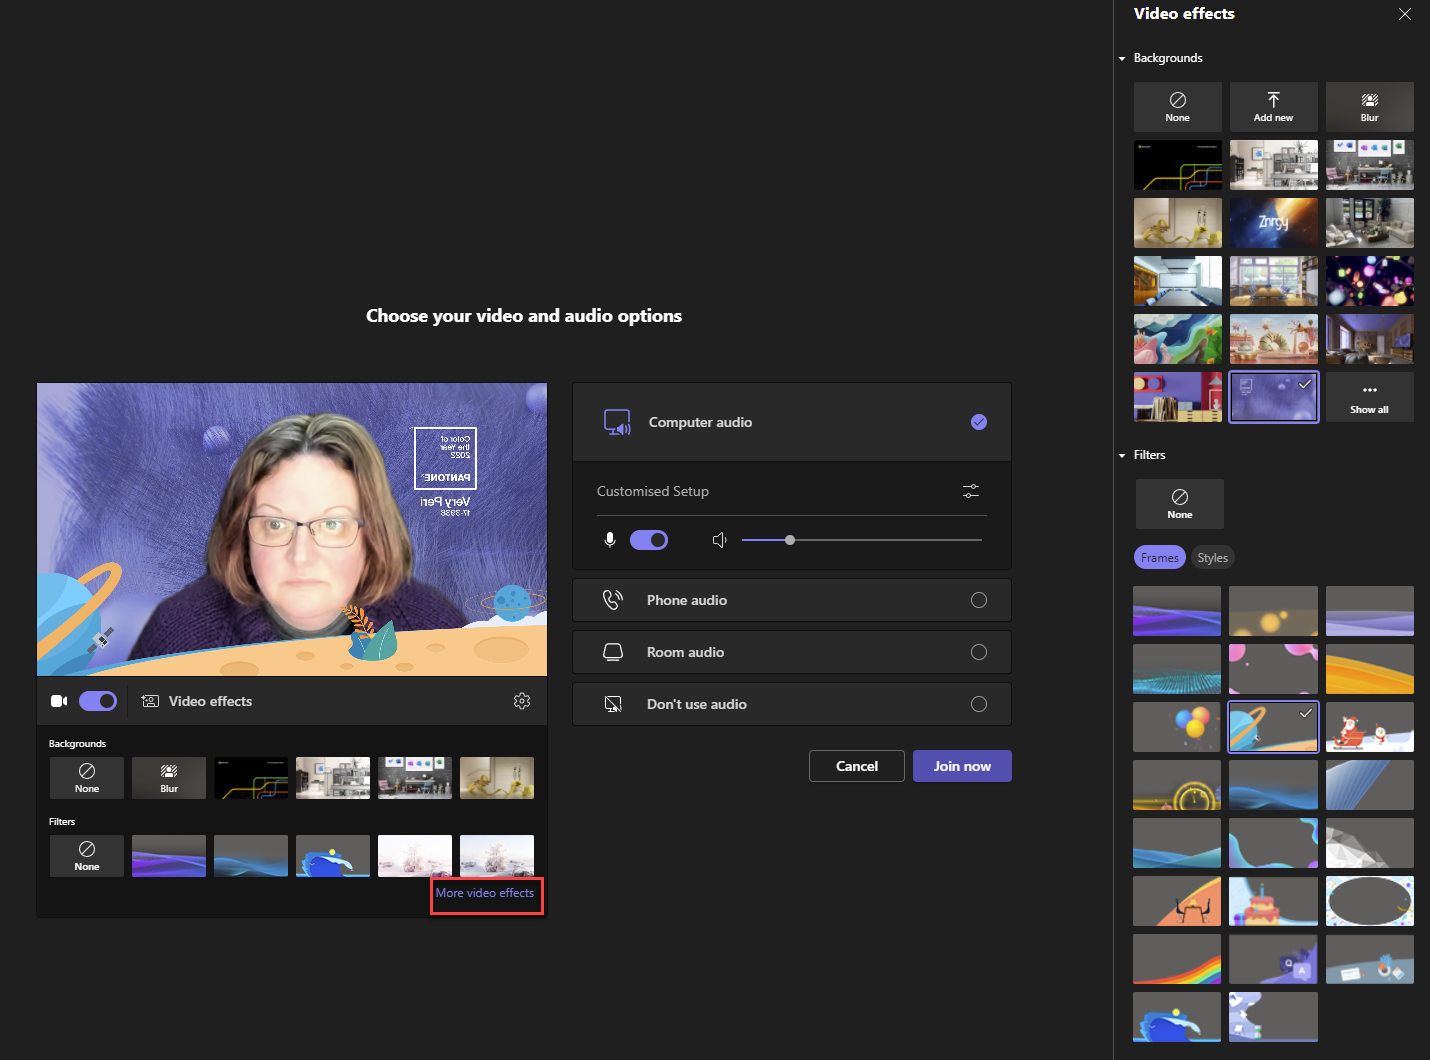The height and width of the screenshot is (1060, 1430).
Task: Open device settings with the gear icon
Action: pyautogui.click(x=522, y=701)
